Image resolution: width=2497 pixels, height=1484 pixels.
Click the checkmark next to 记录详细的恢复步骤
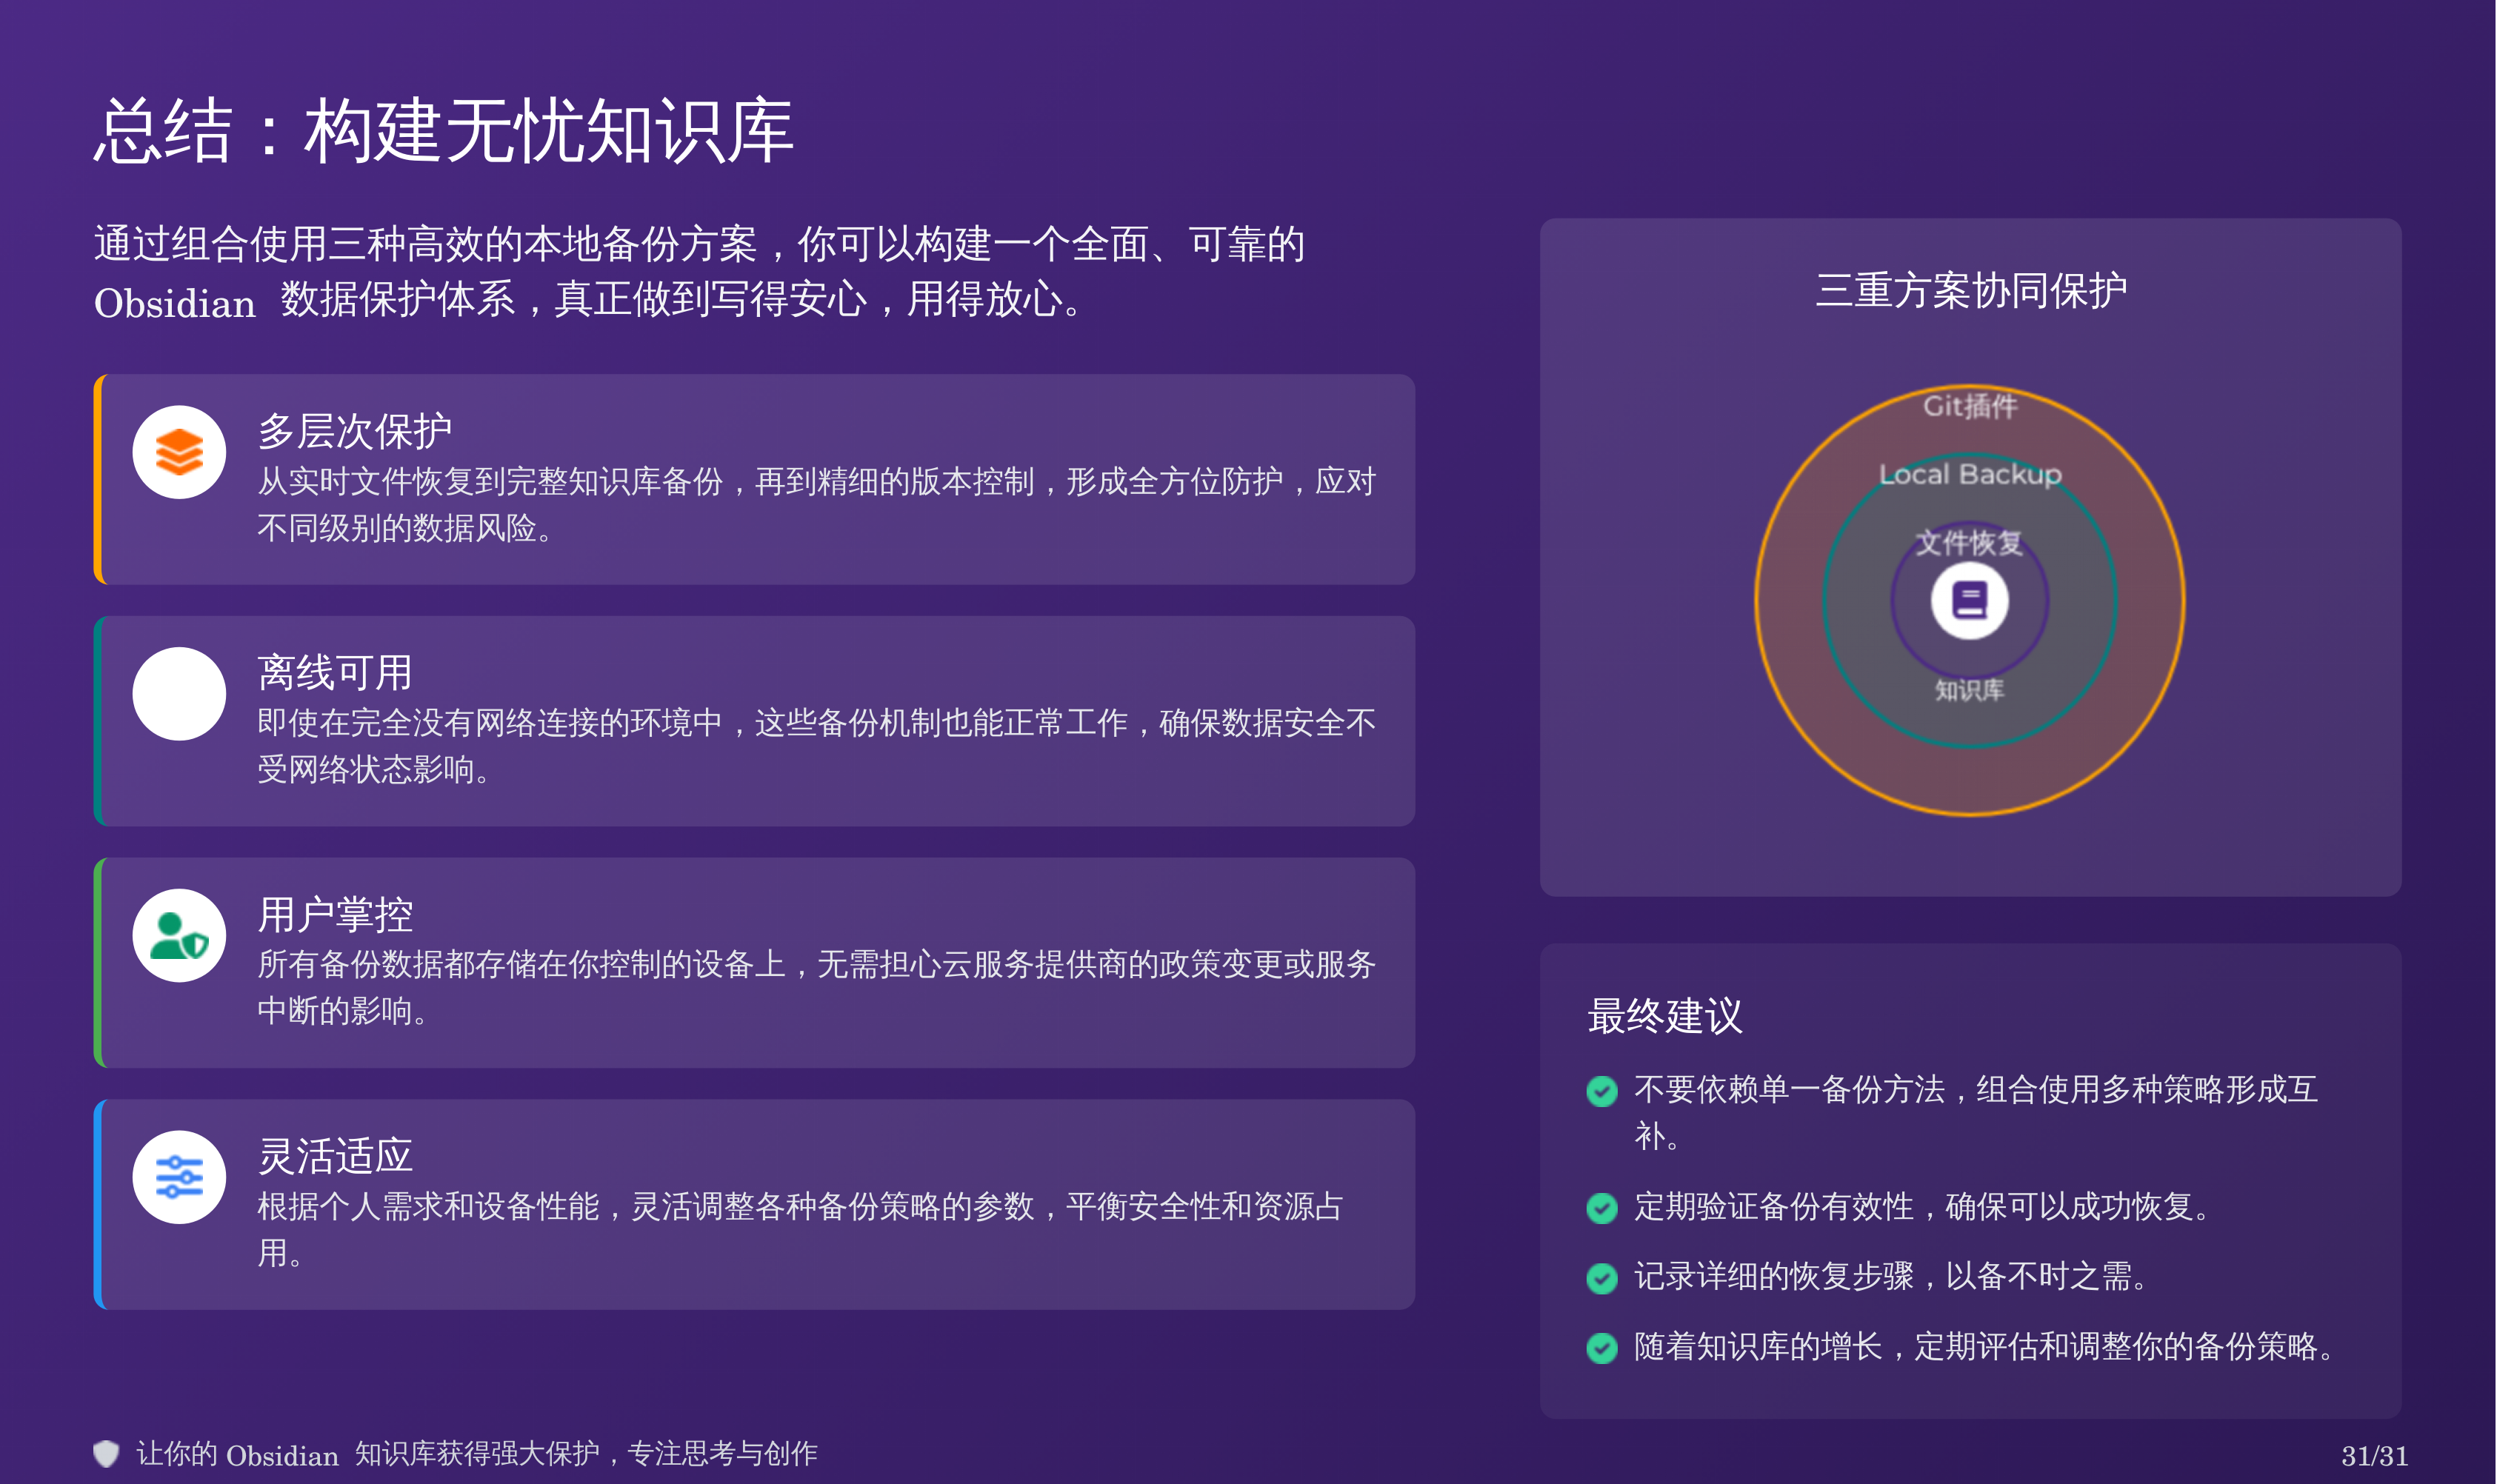[x=1602, y=1278]
